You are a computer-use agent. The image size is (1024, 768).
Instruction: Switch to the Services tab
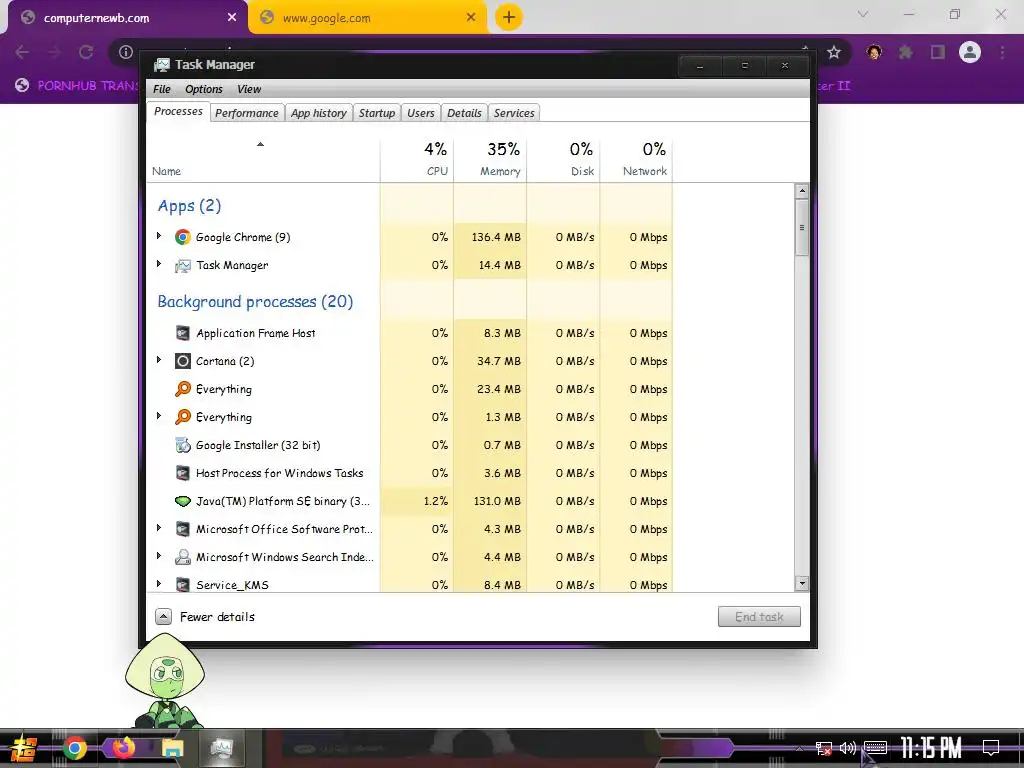(x=514, y=113)
